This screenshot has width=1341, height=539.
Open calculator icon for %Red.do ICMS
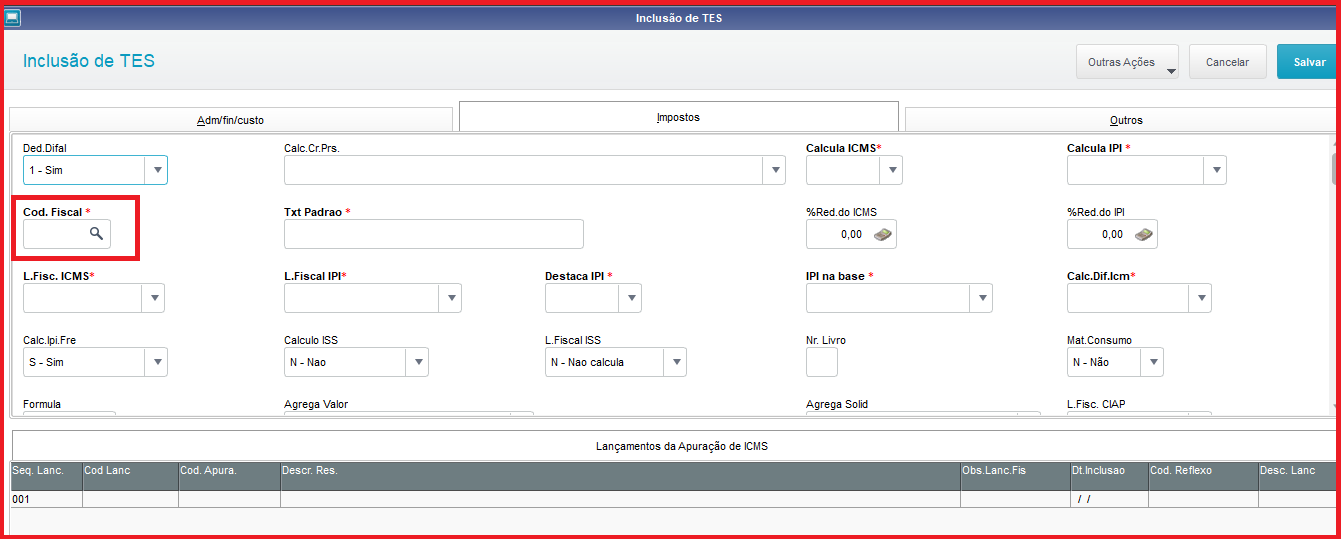point(883,234)
